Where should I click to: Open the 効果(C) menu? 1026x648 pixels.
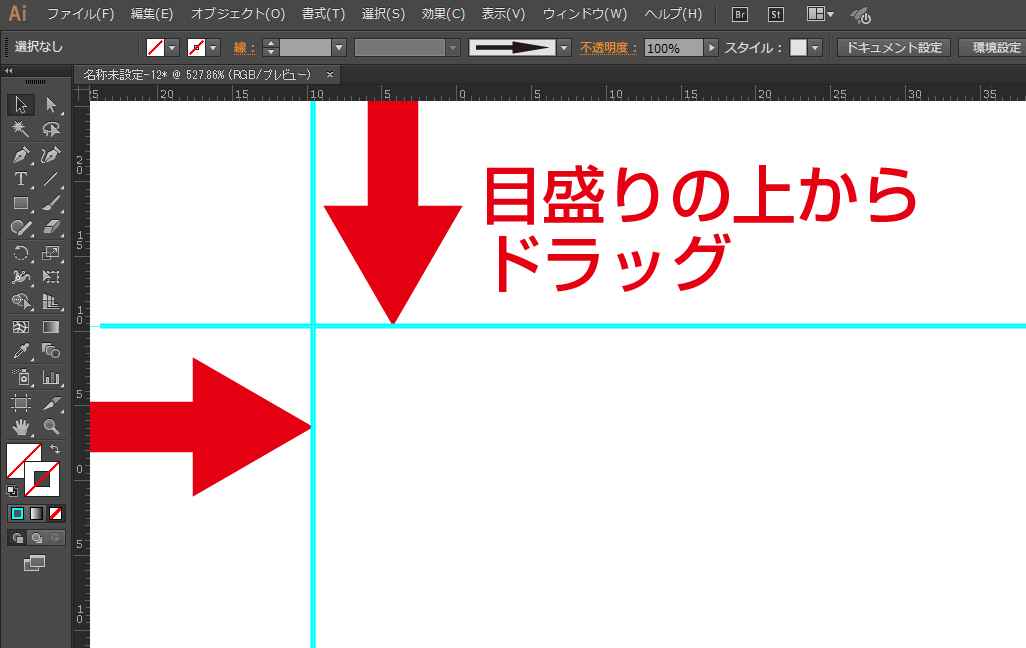(x=443, y=14)
